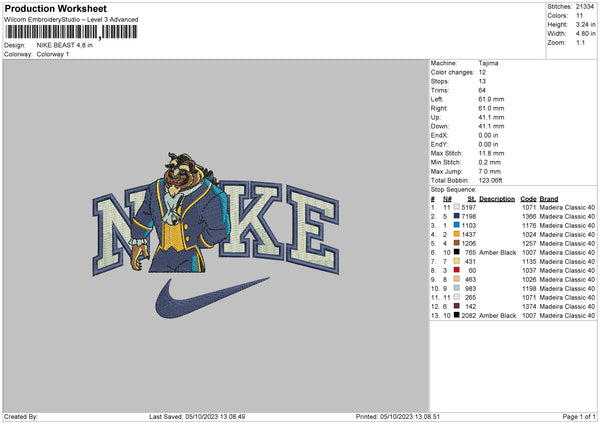
Task: Click the Stop Sequence heading
Action: [x=453, y=189]
